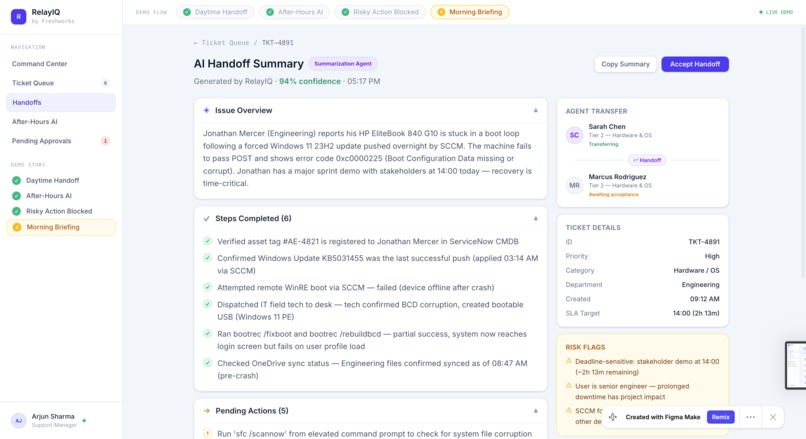Screen dimensions: 806x439
Task: Collapse the Pending Actions section
Action: pyautogui.click(x=536, y=411)
